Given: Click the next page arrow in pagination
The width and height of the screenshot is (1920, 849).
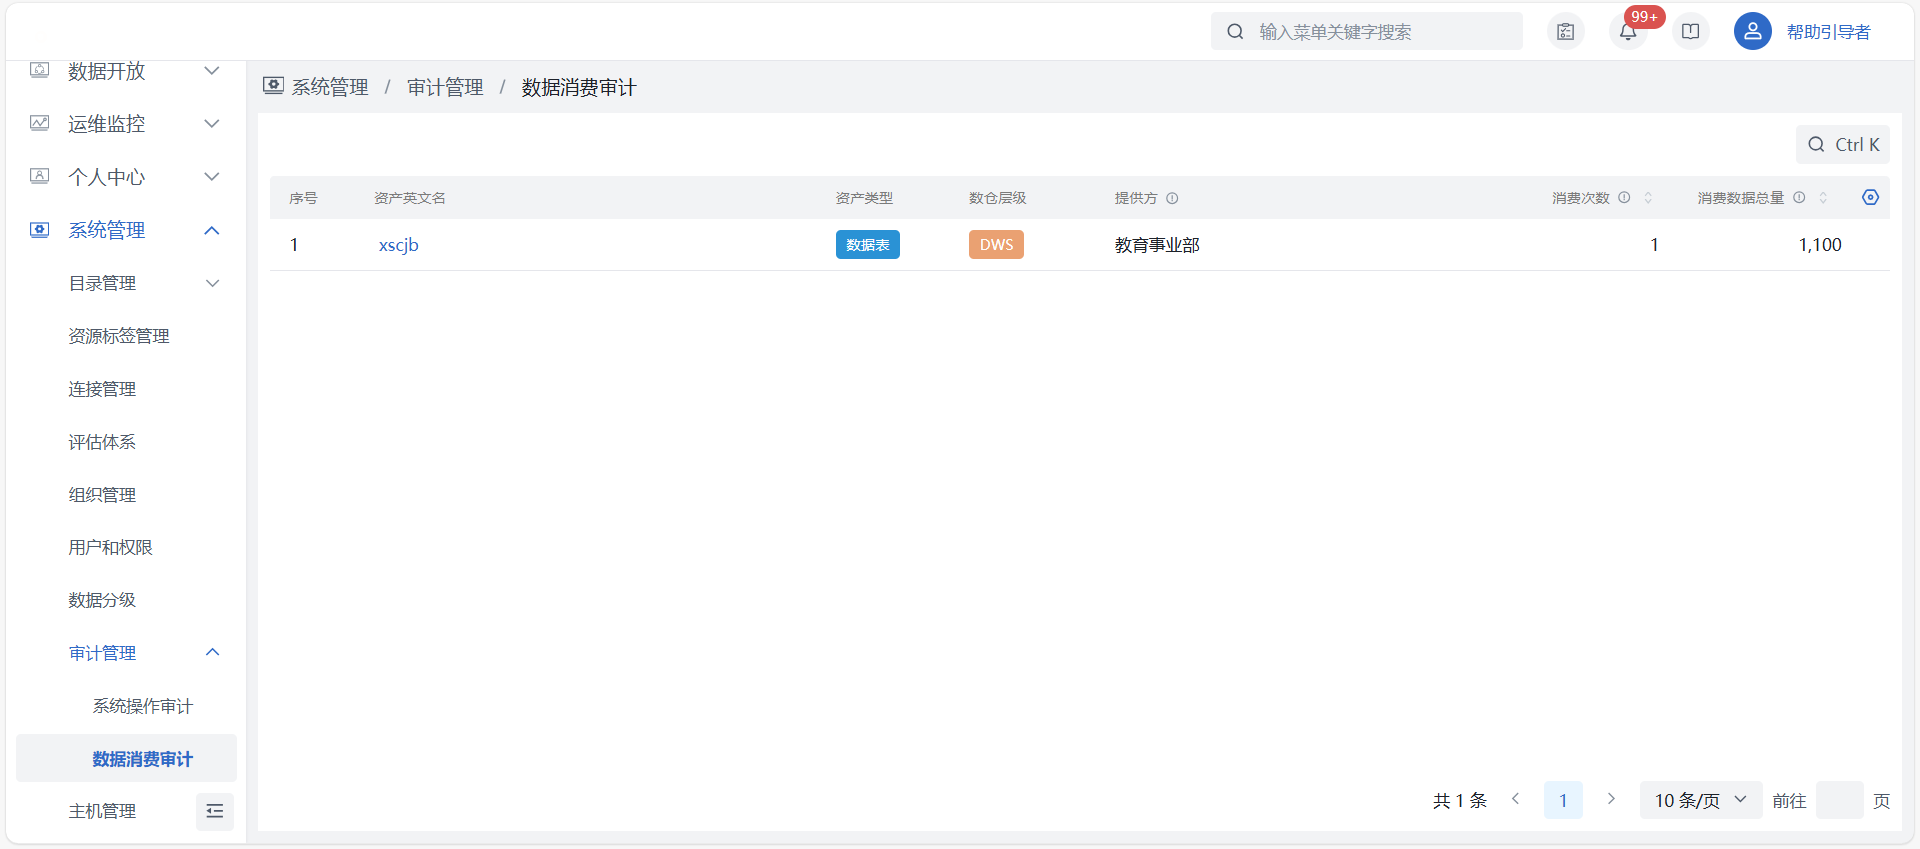Looking at the screenshot, I should point(1611,799).
